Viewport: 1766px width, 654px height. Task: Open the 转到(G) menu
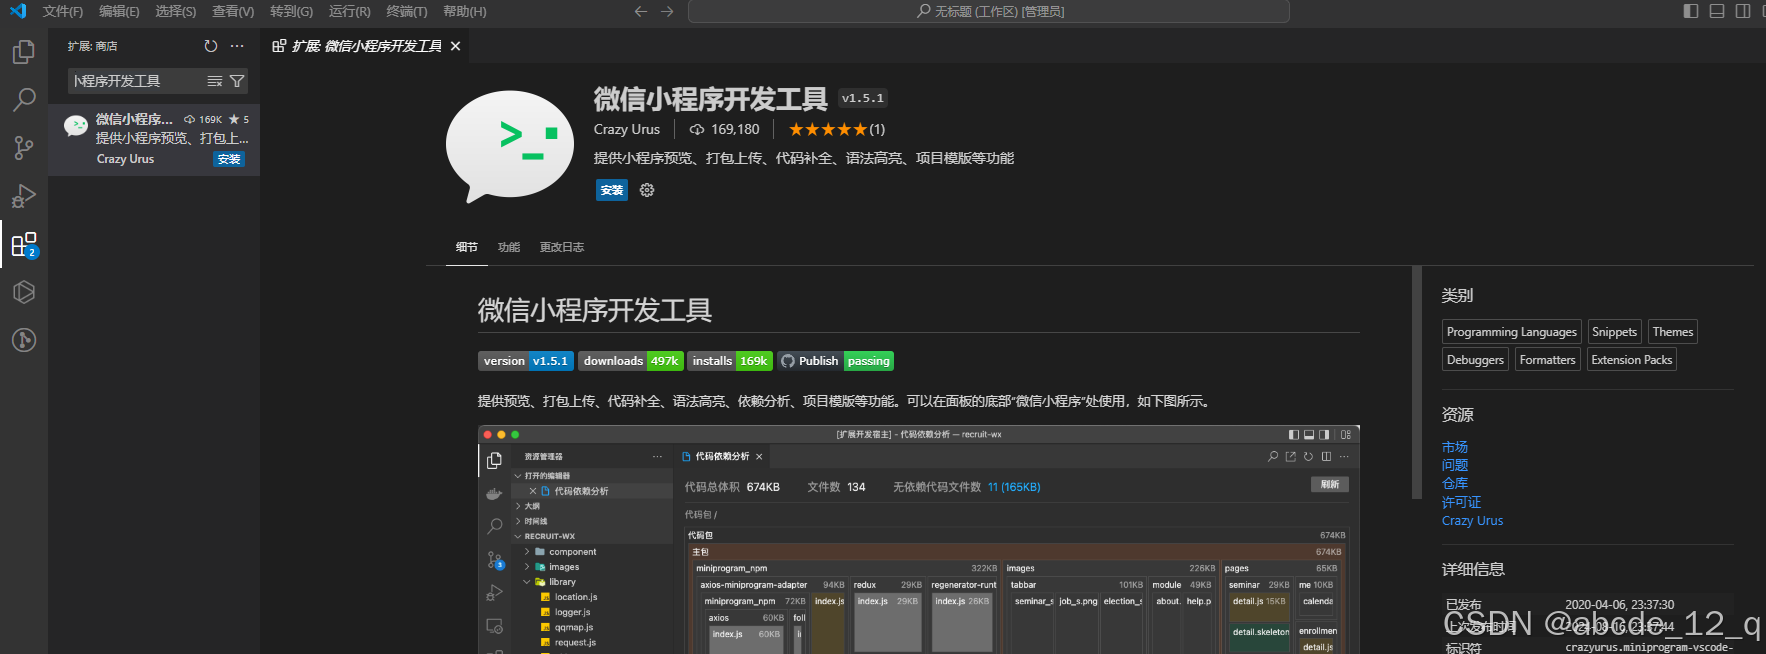pos(291,11)
